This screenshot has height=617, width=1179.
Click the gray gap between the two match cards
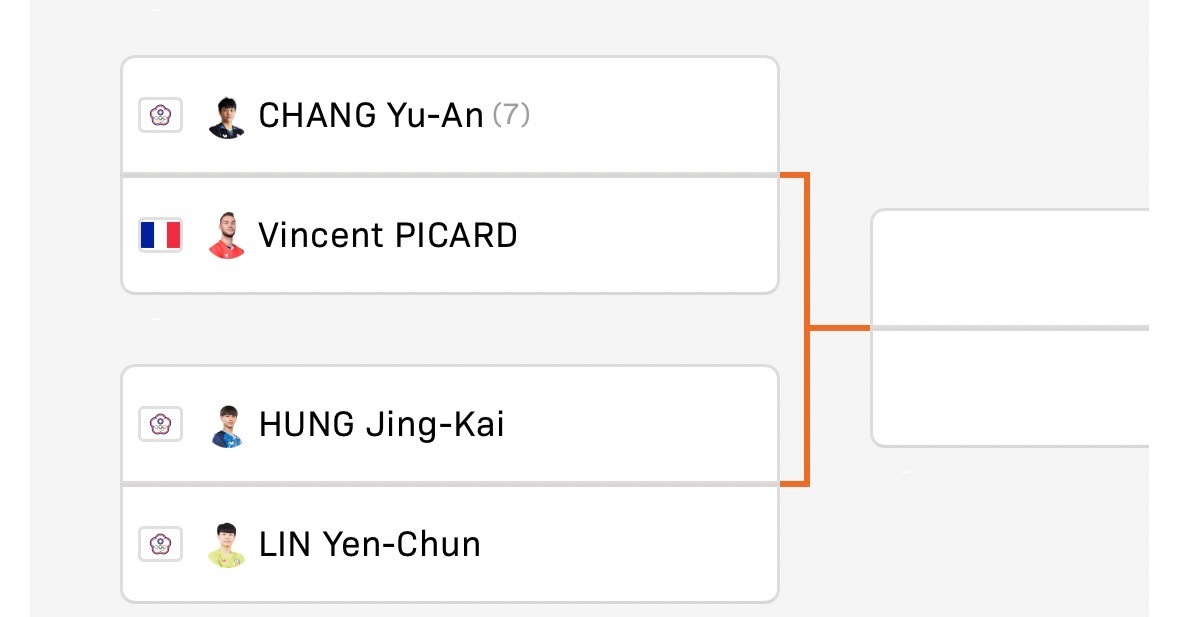coord(450,329)
